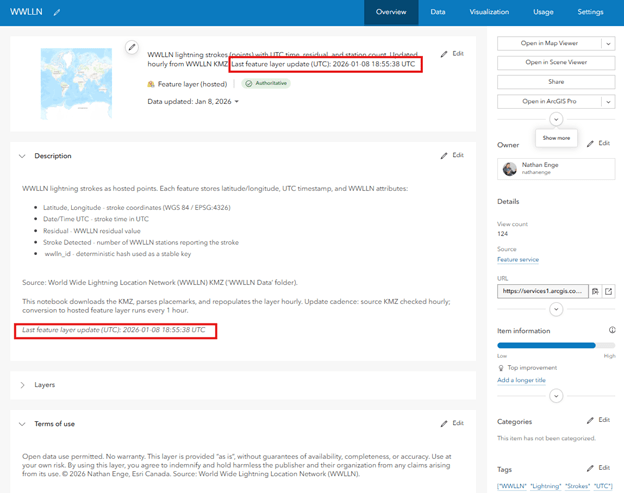Click the view count value 124
The height and width of the screenshot is (493, 624).
(502, 234)
